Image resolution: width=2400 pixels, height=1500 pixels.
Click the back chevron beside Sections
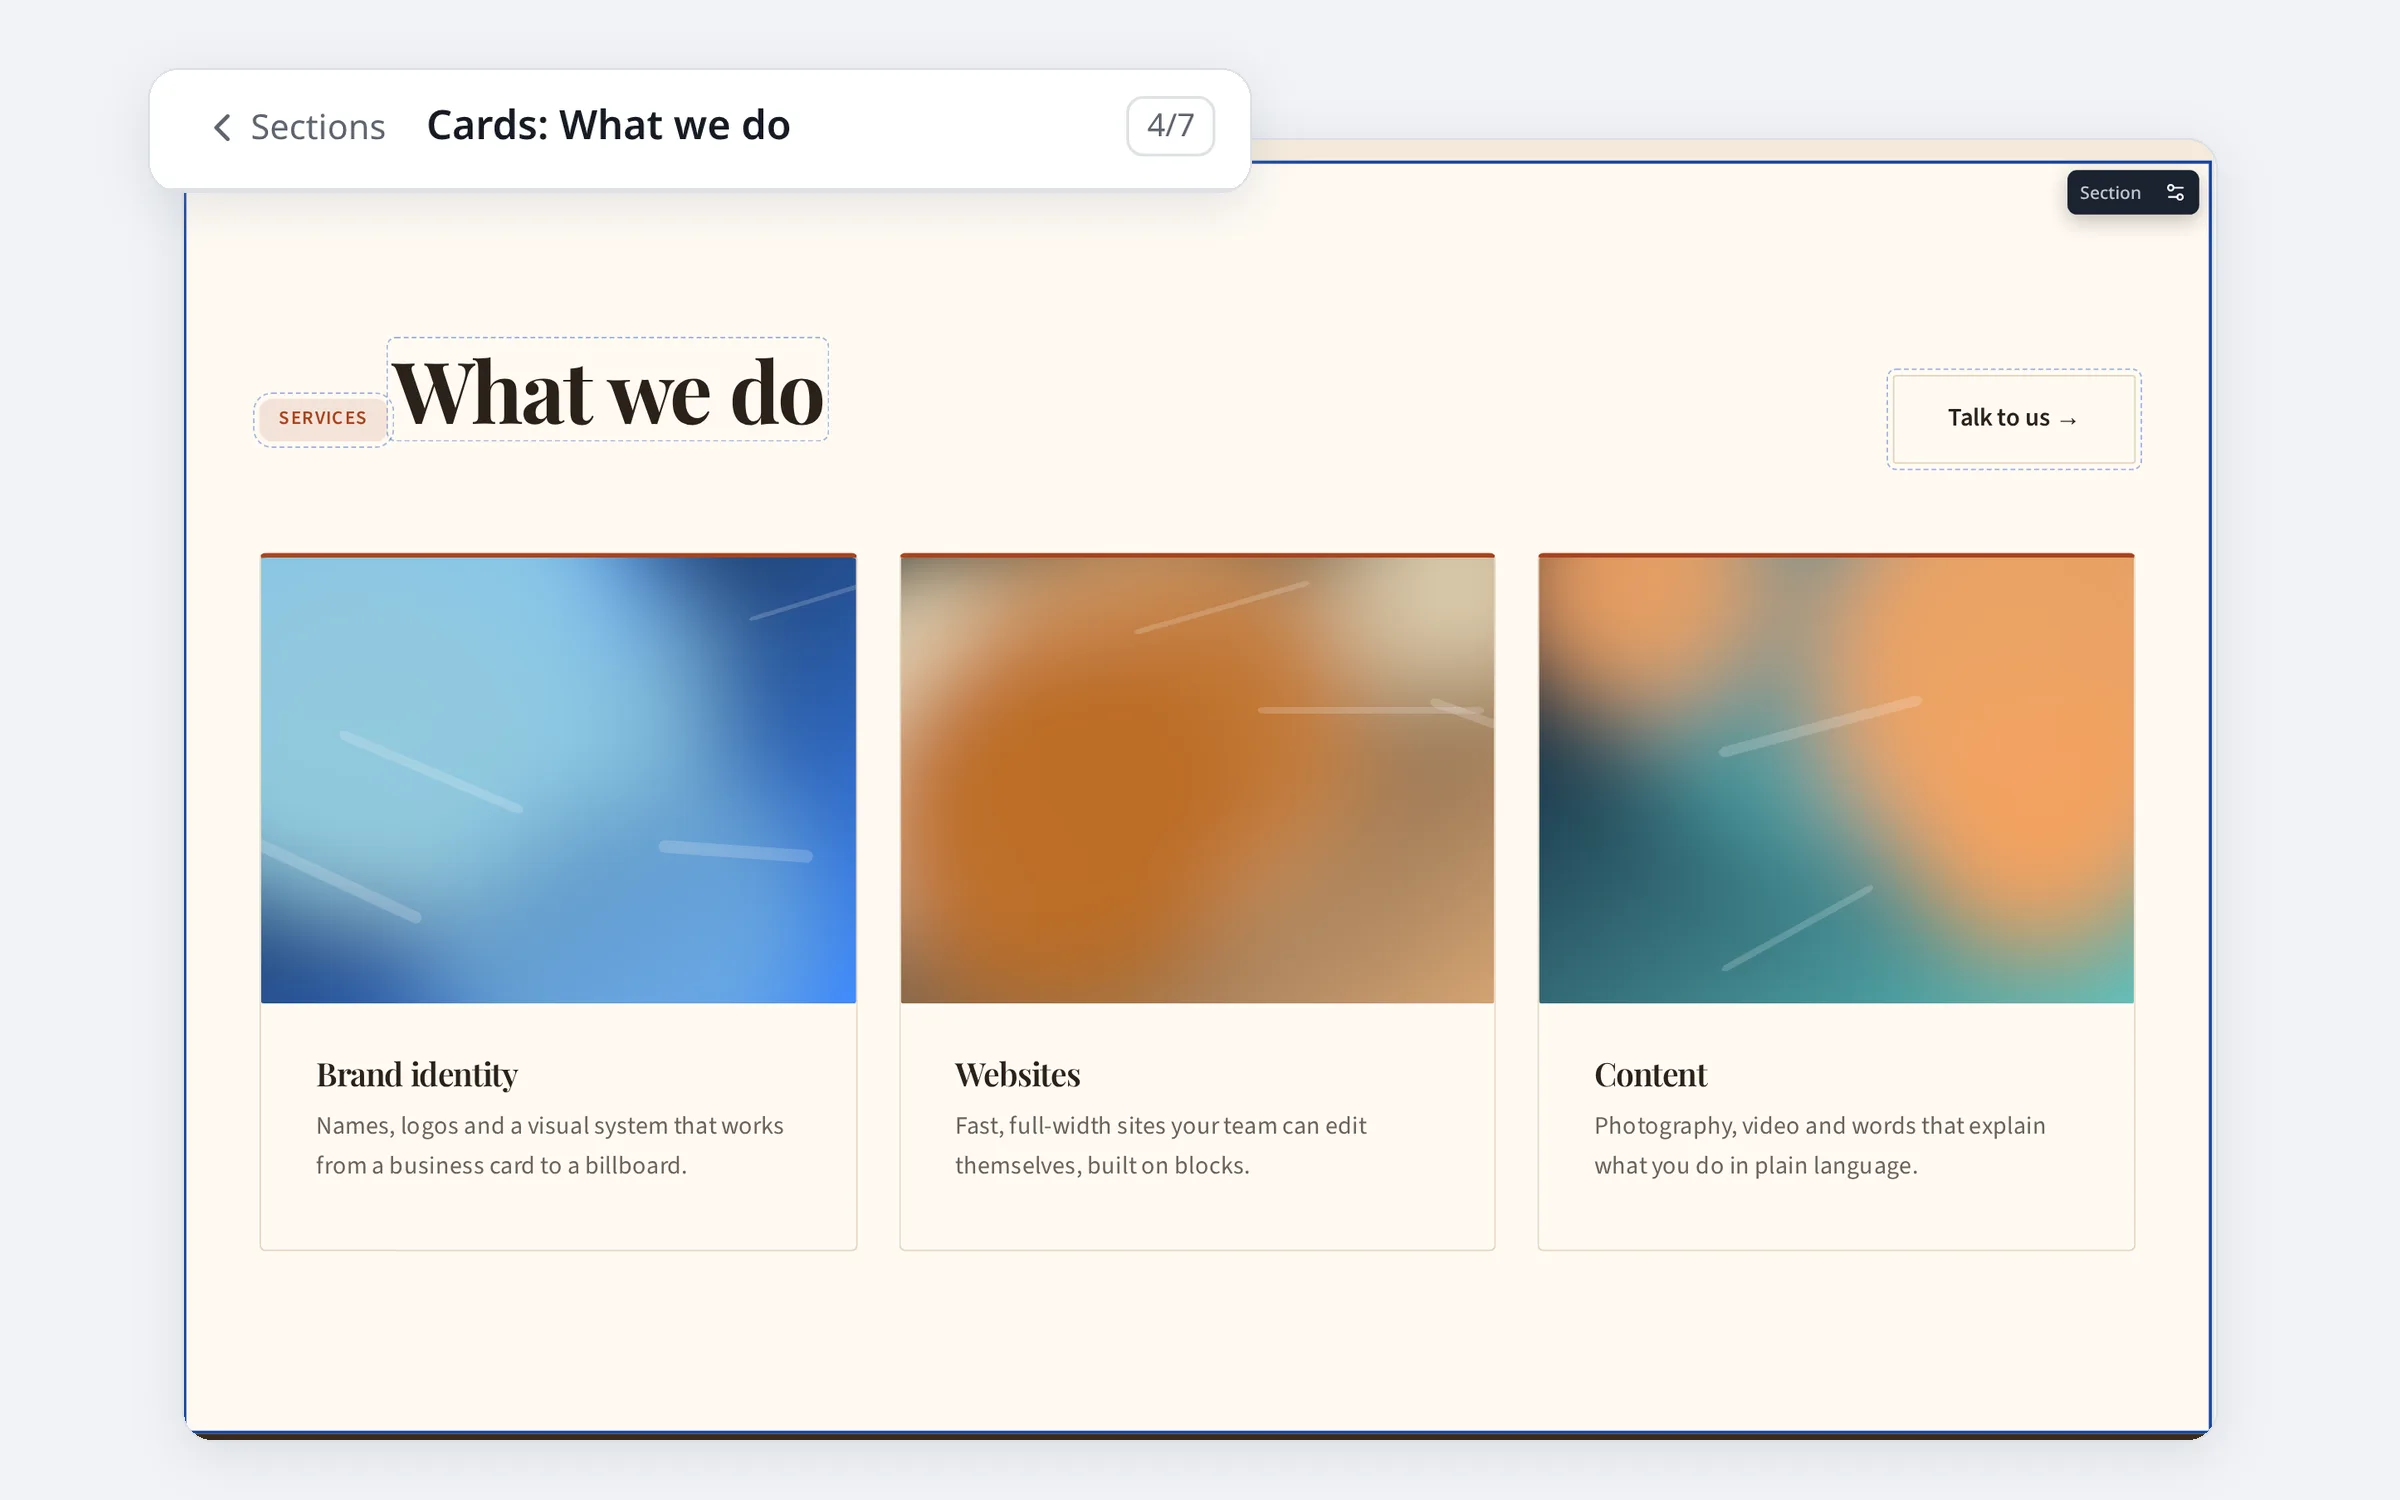222,127
